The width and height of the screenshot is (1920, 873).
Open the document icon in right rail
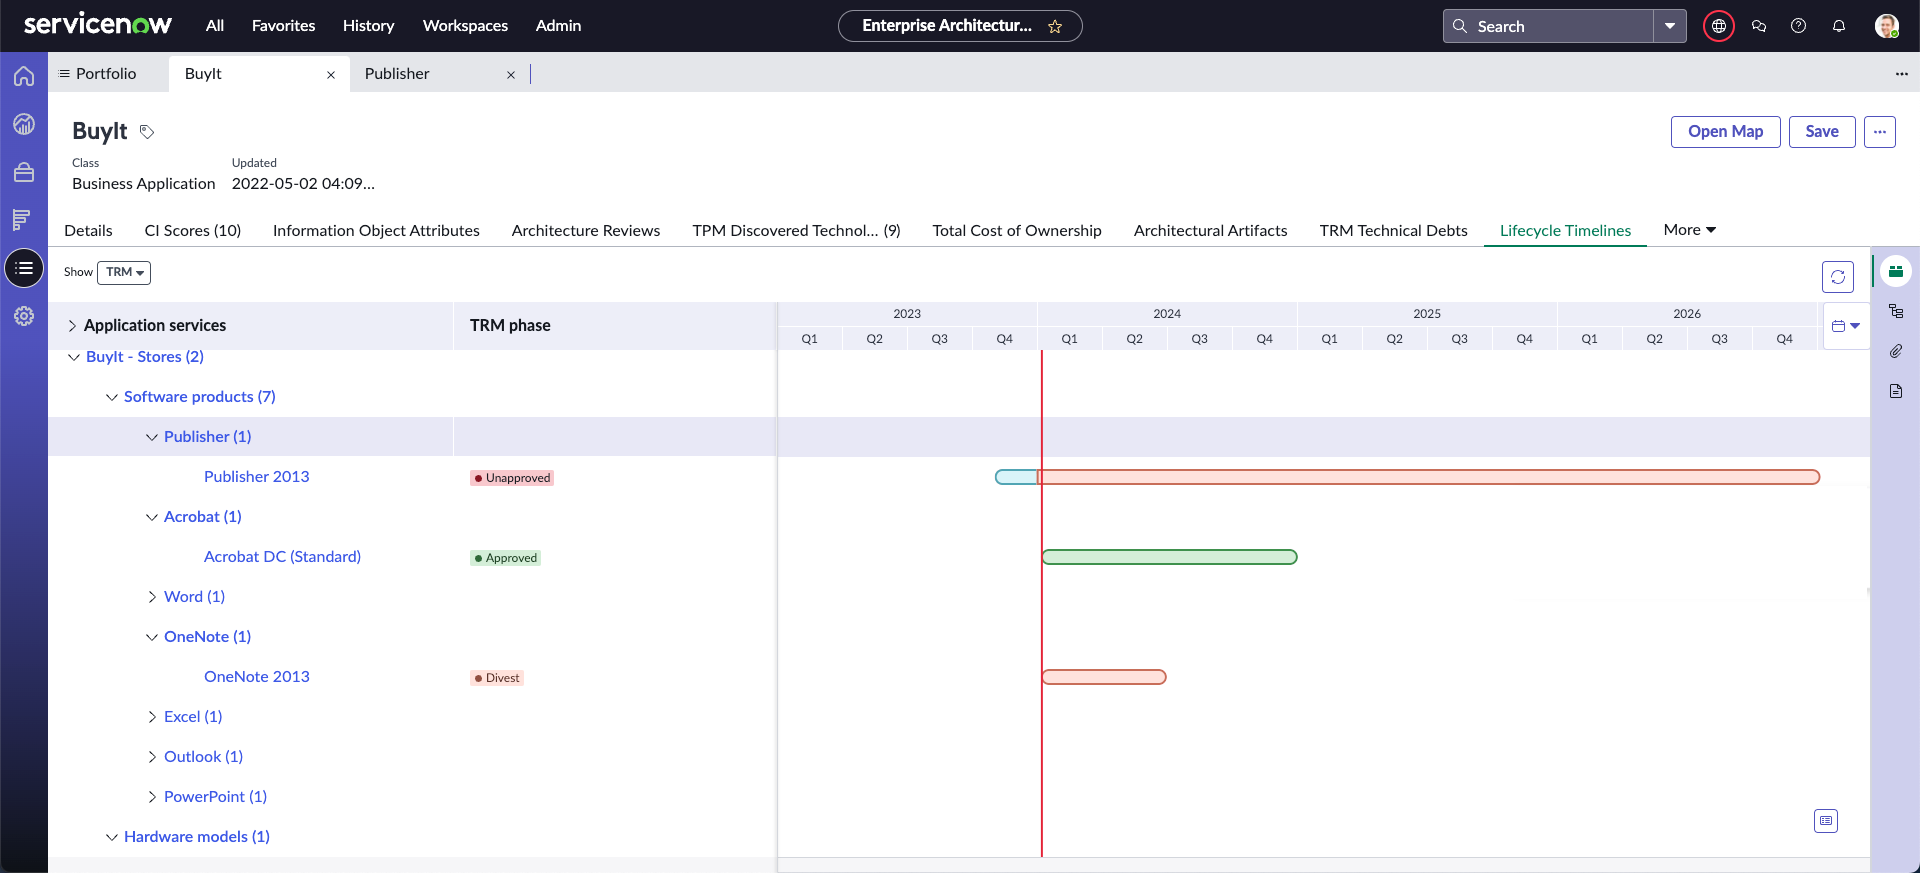1896,391
